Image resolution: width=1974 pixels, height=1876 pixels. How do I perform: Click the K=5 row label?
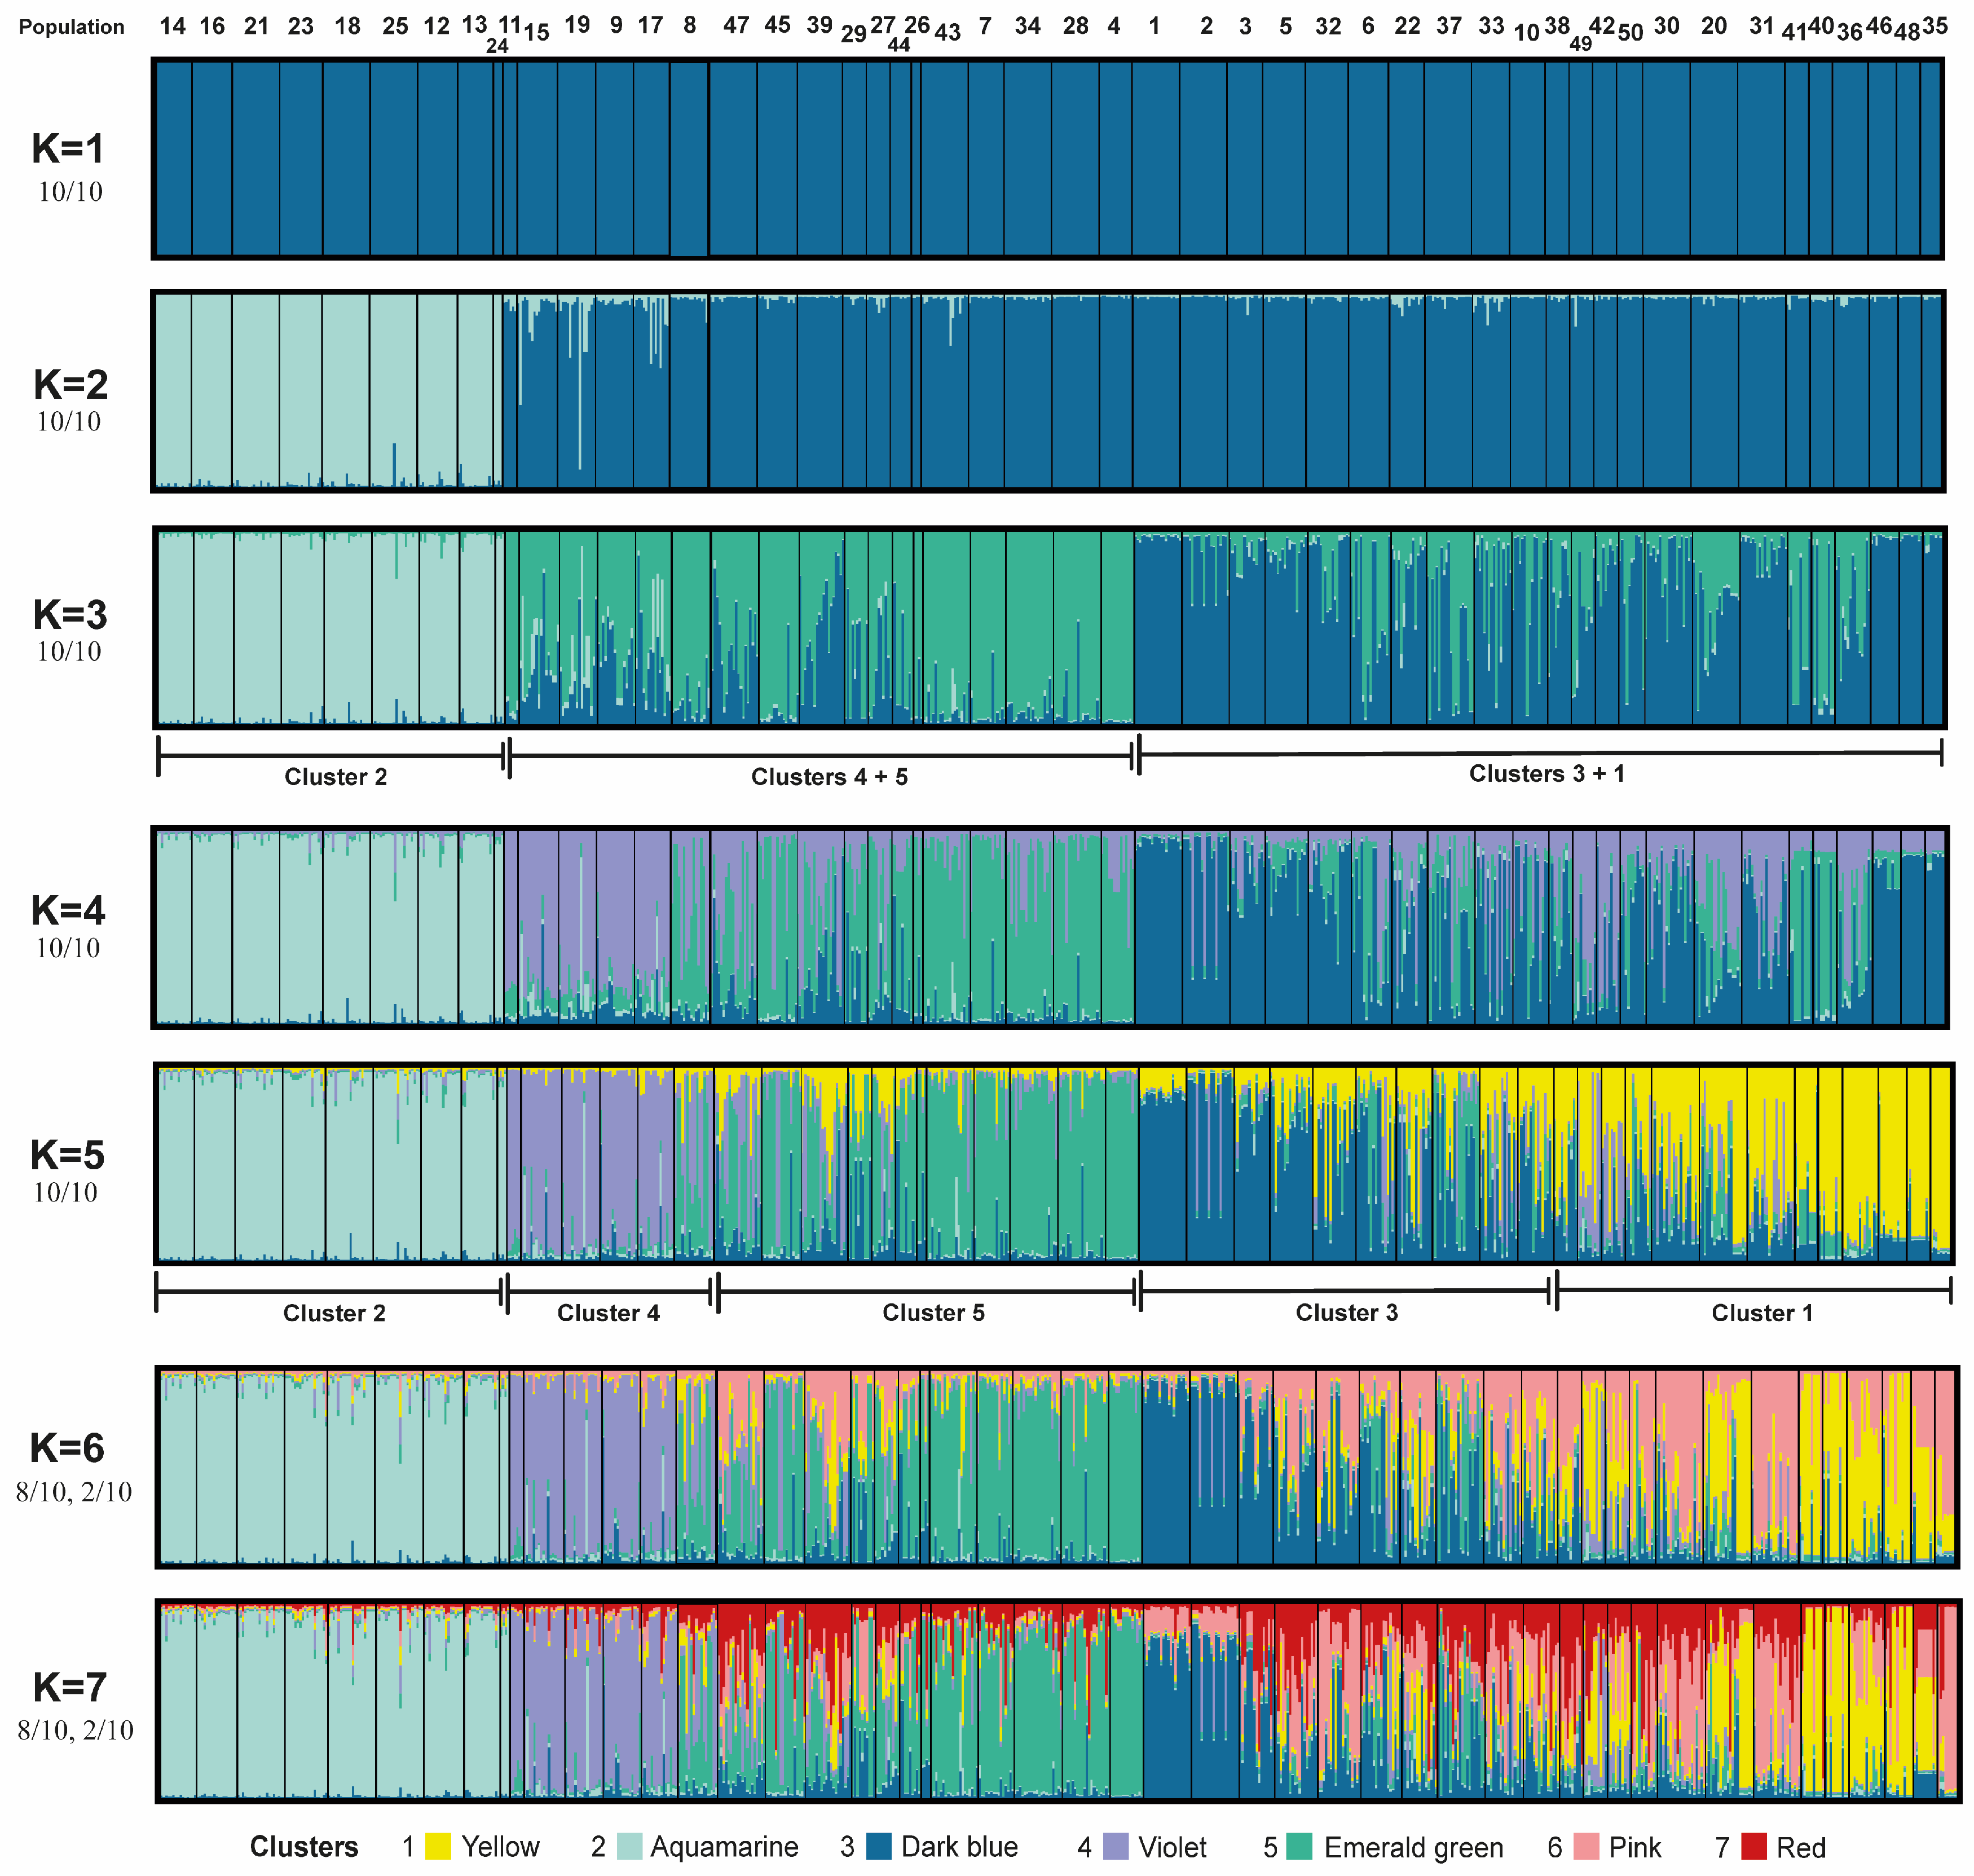(x=67, y=1155)
